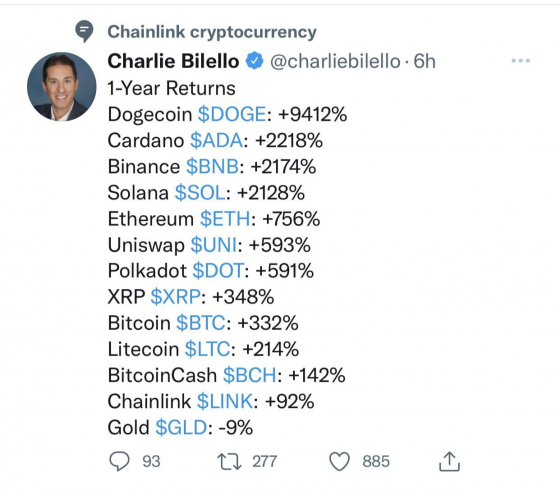
Task: Click the topic chat bubble icon
Action: (x=84, y=31)
